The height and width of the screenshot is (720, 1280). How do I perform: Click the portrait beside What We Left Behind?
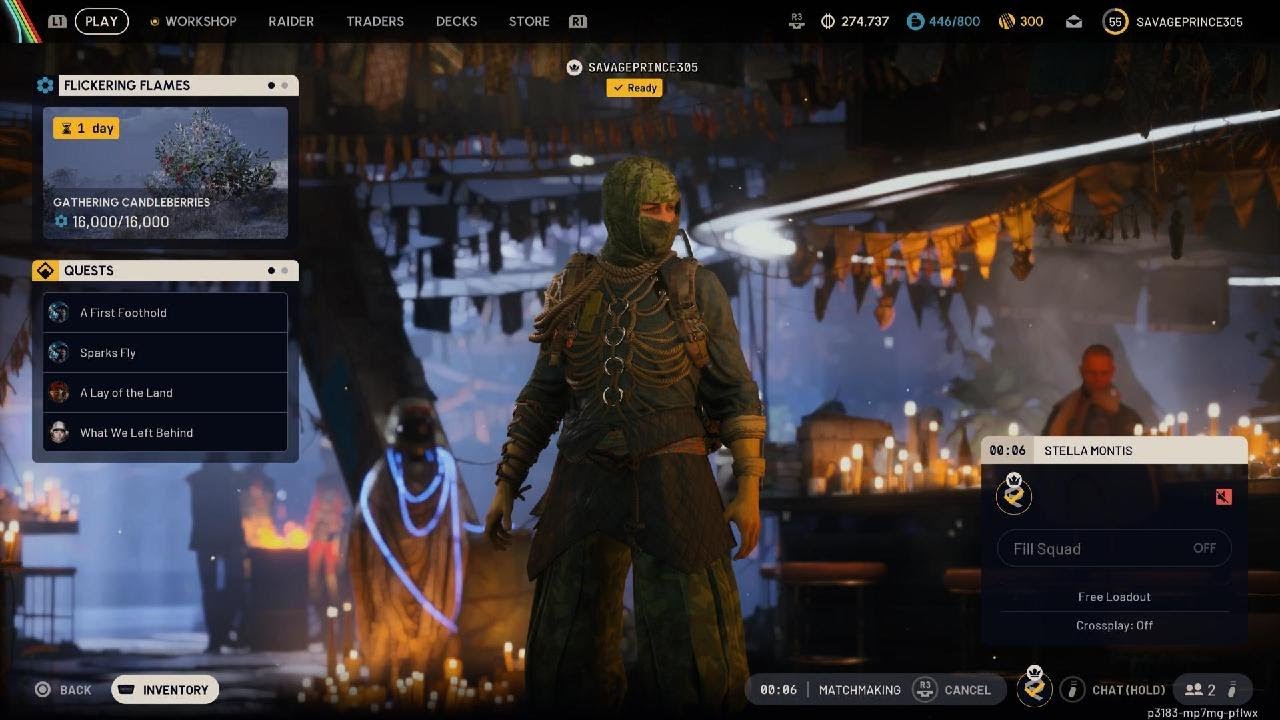point(59,433)
